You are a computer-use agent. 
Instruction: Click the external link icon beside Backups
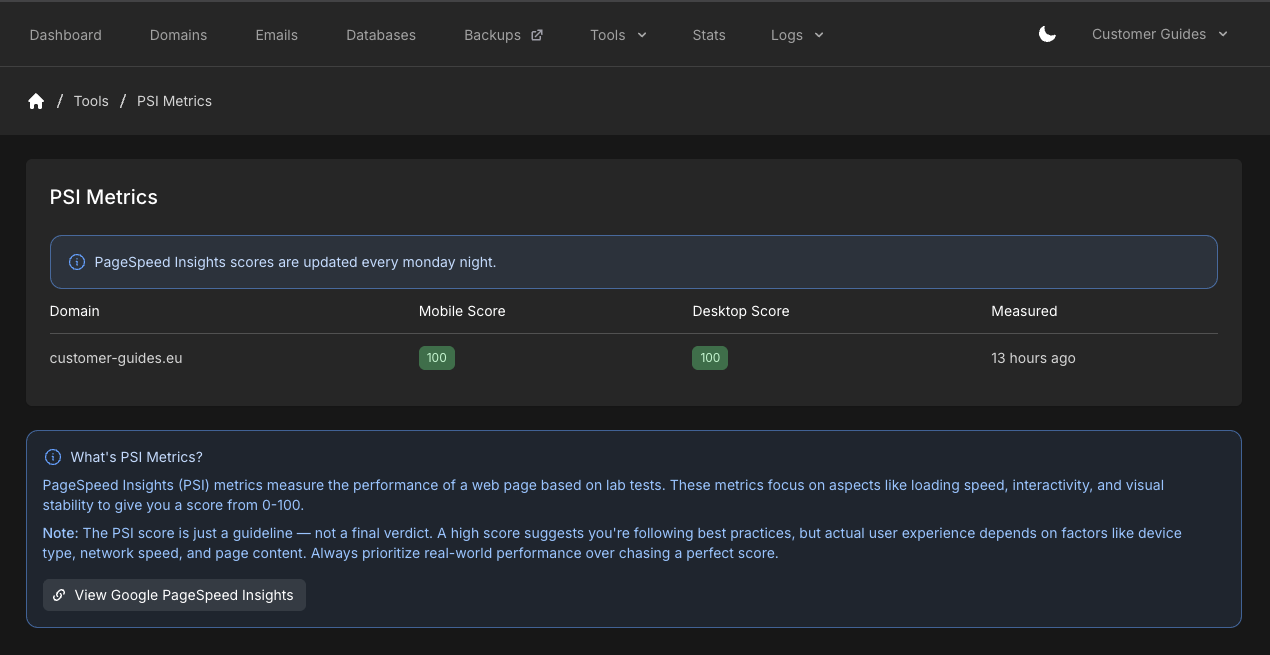537,35
